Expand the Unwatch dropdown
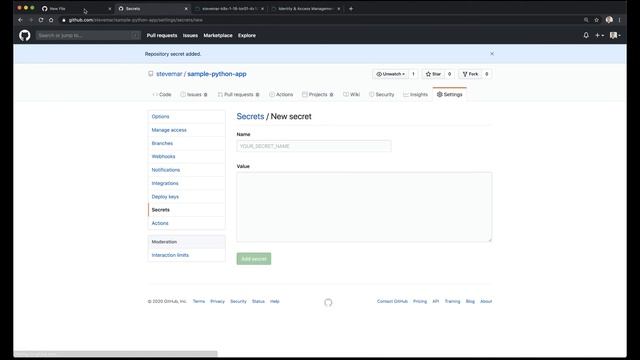 [x=391, y=74]
